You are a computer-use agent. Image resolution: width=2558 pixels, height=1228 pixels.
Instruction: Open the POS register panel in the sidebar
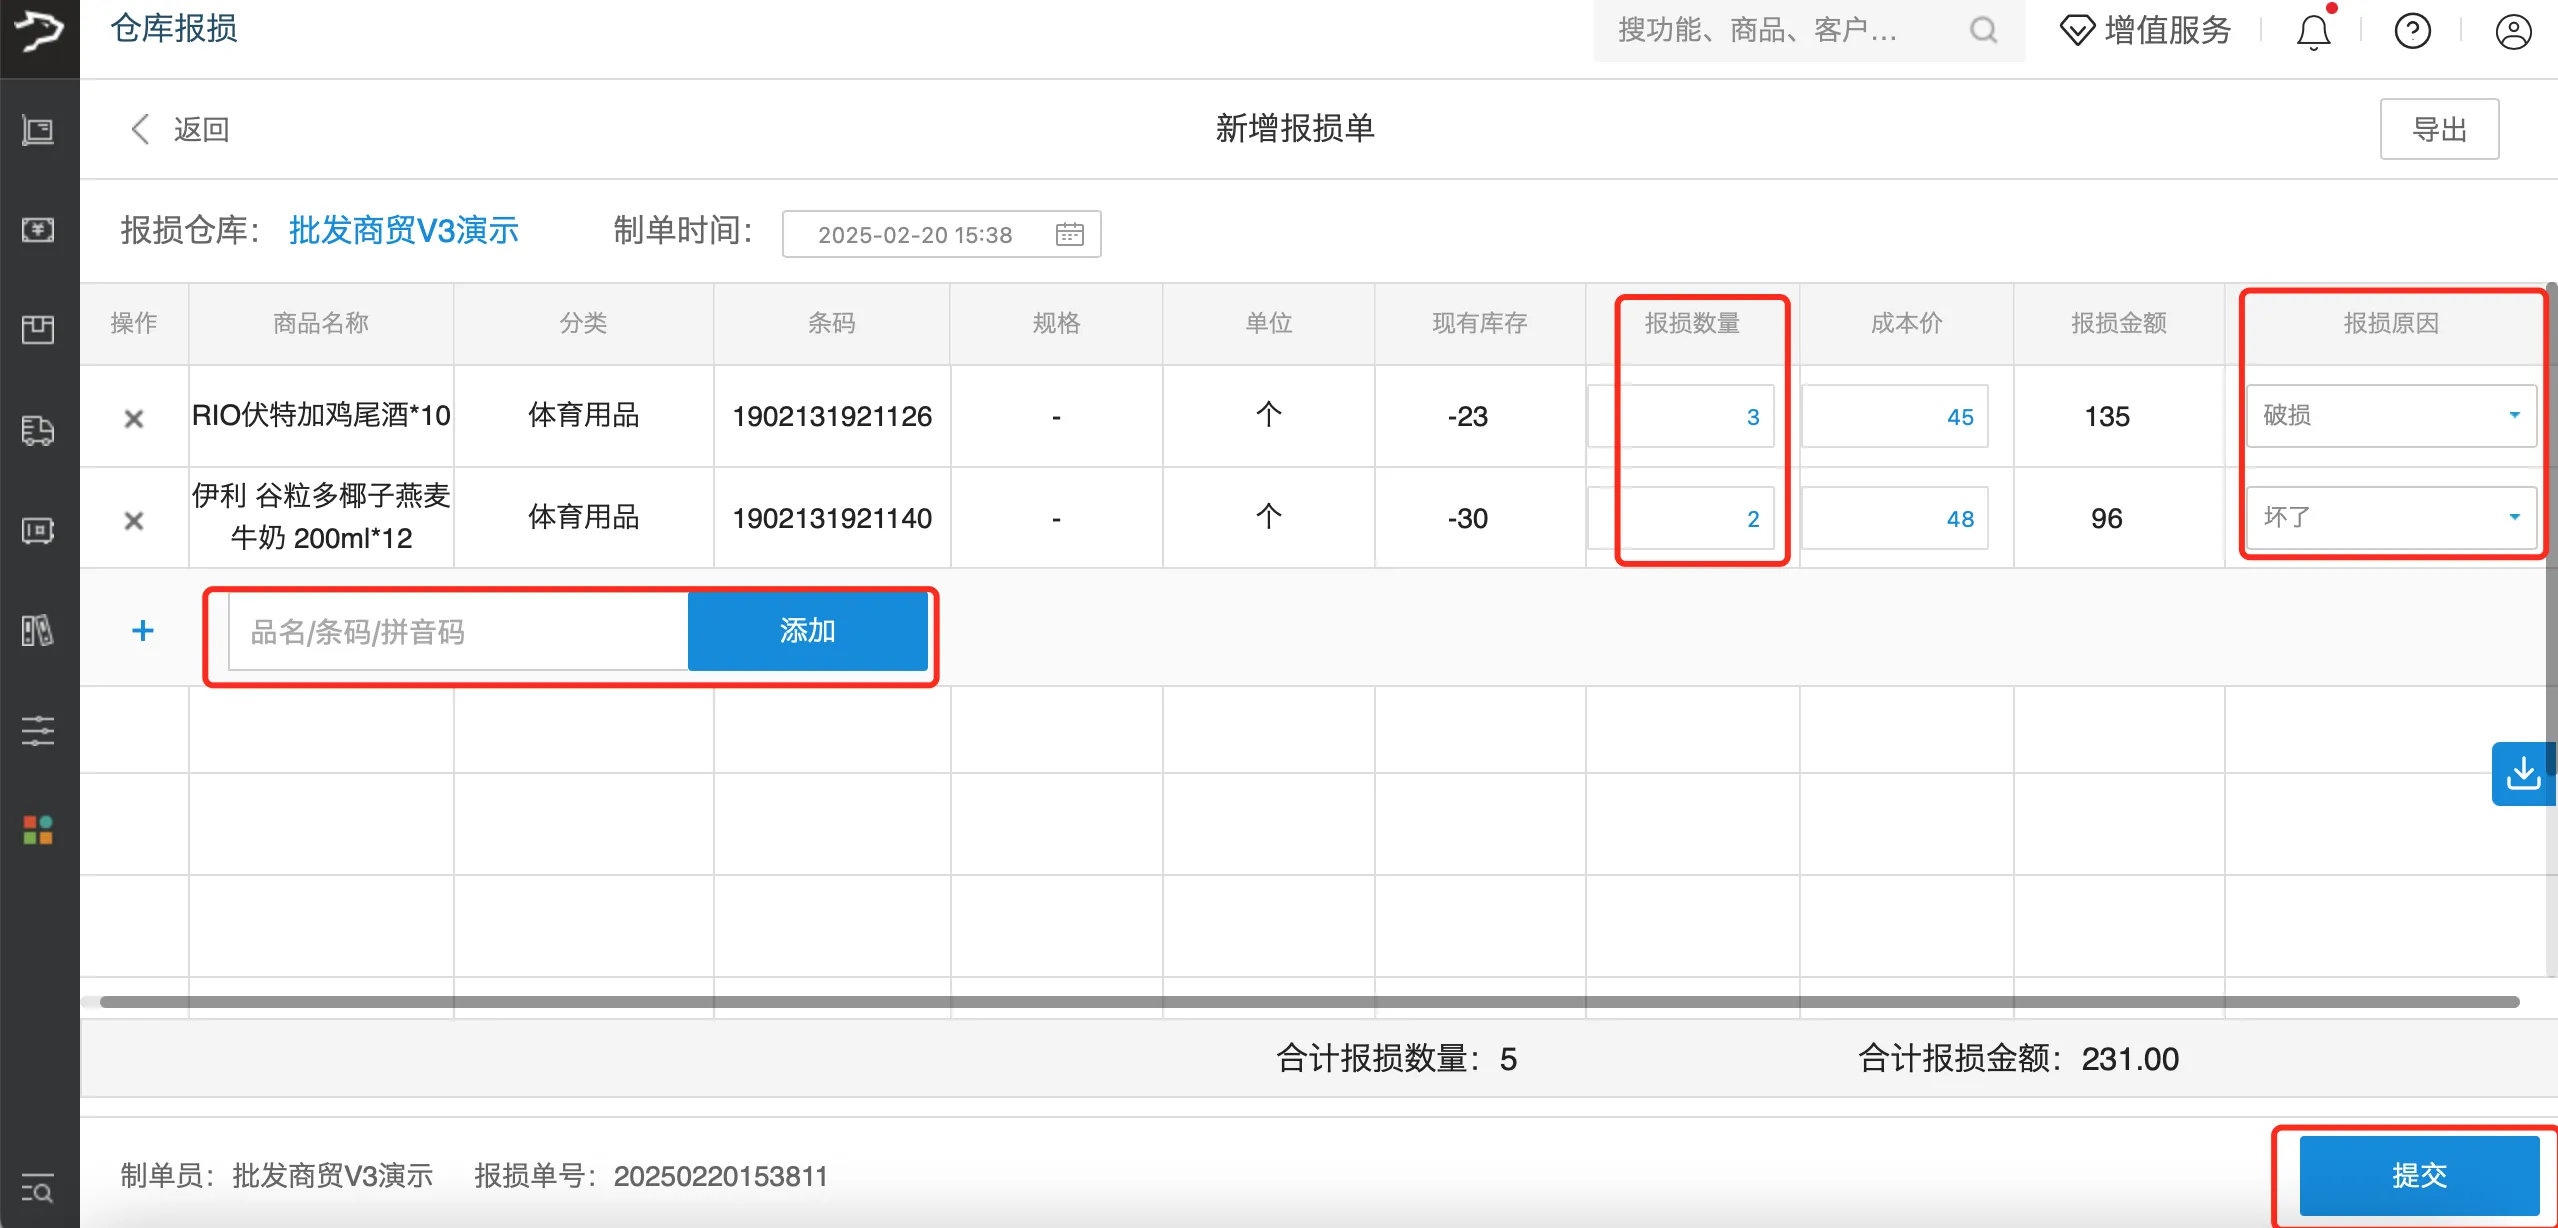coord(38,129)
